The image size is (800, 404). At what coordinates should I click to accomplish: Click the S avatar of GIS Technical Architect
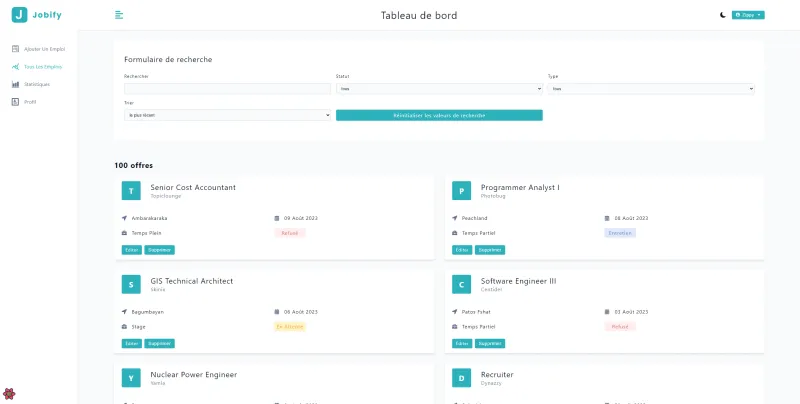tap(131, 284)
